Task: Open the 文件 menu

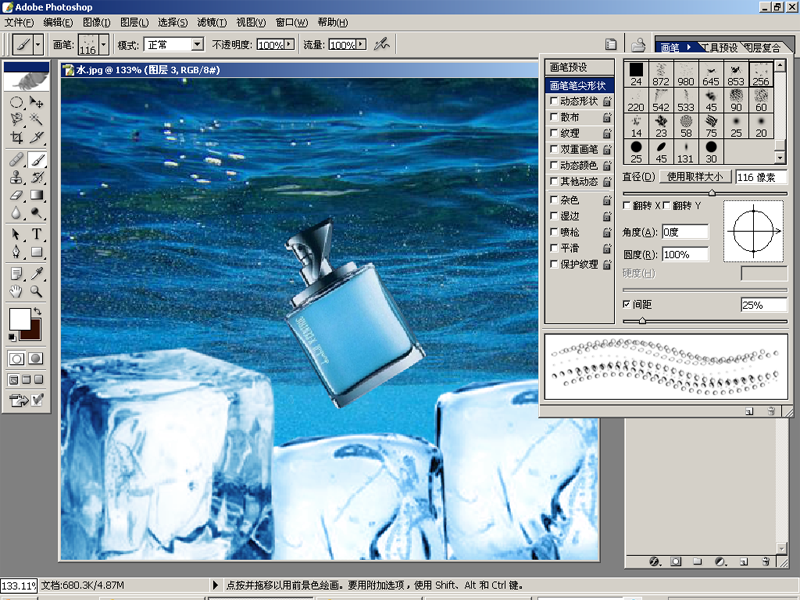Action: [19, 22]
